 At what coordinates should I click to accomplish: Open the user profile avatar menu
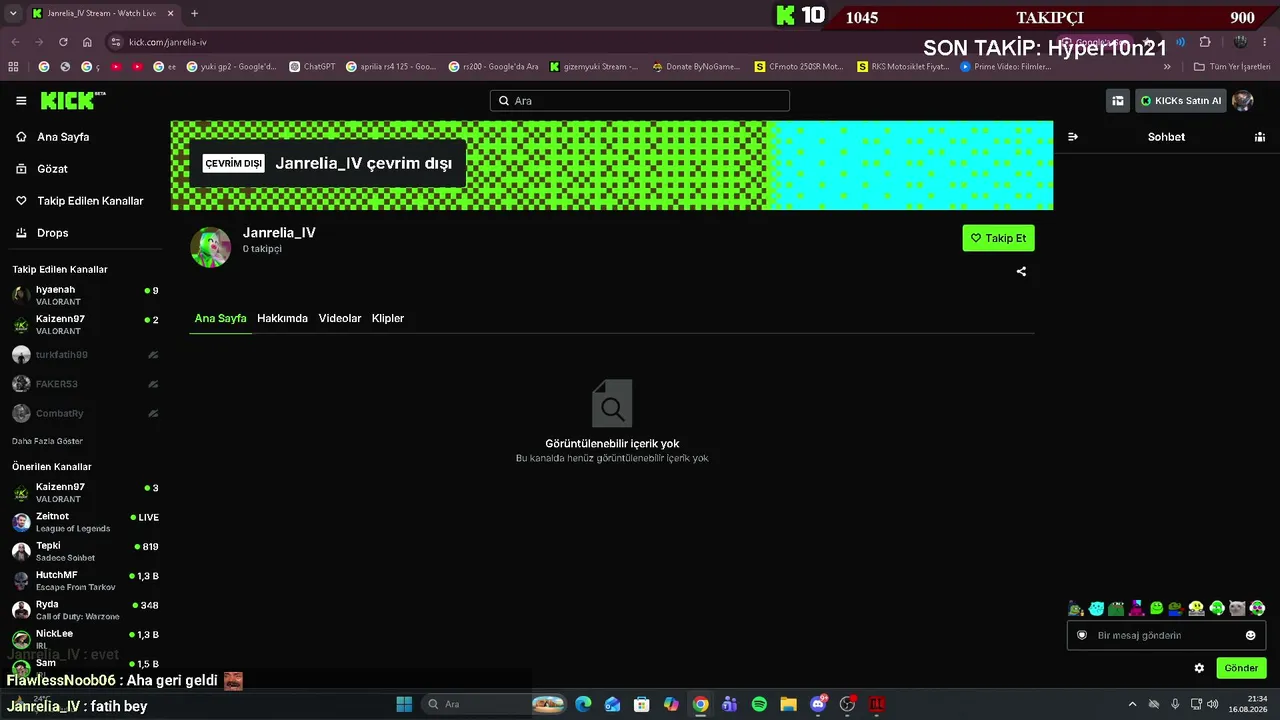point(1242,100)
